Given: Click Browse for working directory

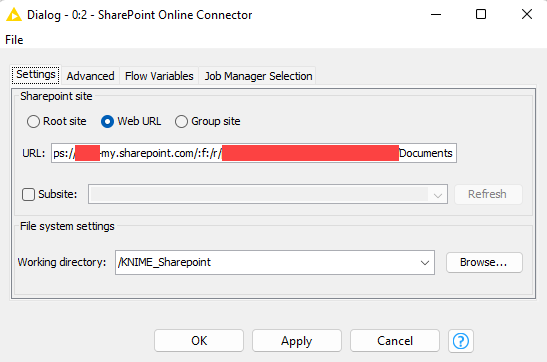Looking at the screenshot, I should 484,262.
